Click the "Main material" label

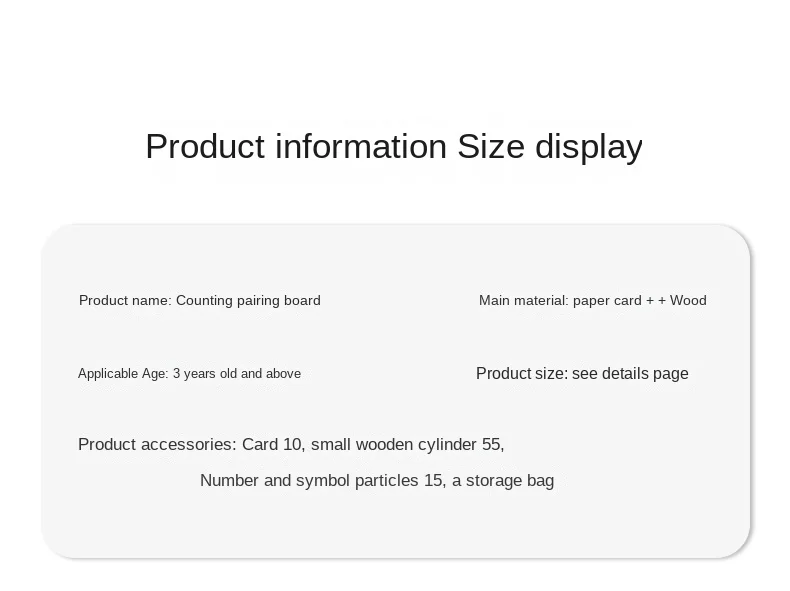coord(524,300)
